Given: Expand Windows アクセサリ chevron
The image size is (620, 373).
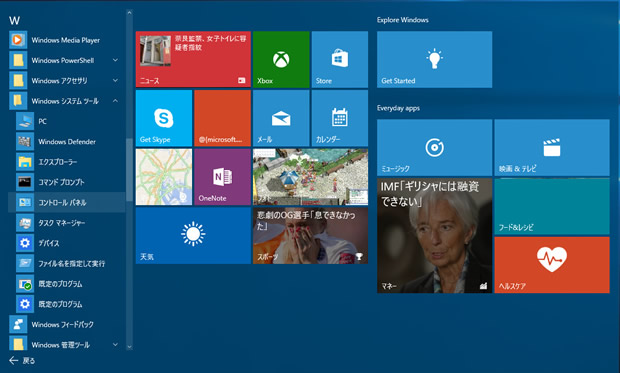Looking at the screenshot, I should pyautogui.click(x=115, y=80).
